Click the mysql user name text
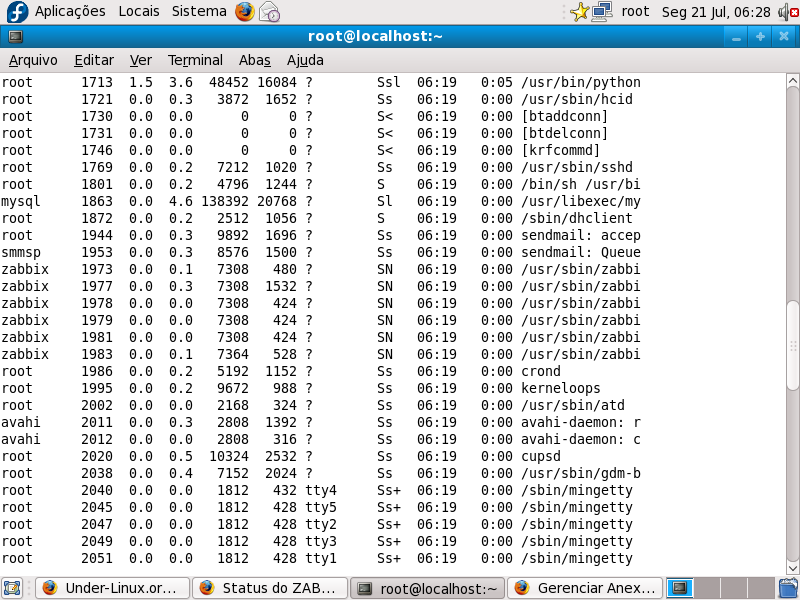The image size is (800, 600). click(x=20, y=202)
